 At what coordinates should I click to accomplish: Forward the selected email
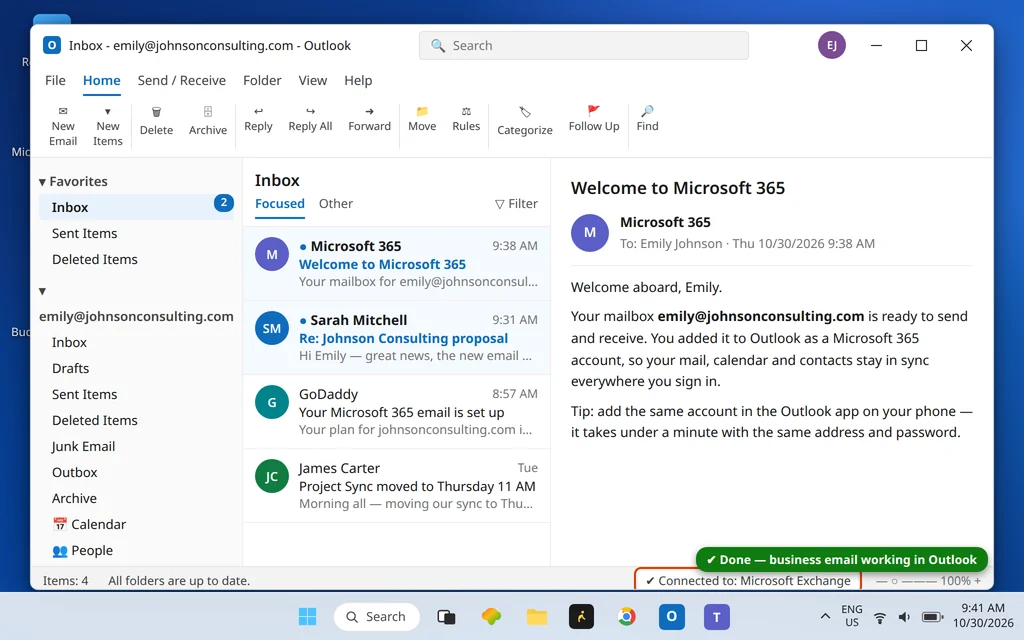pyautogui.click(x=369, y=120)
